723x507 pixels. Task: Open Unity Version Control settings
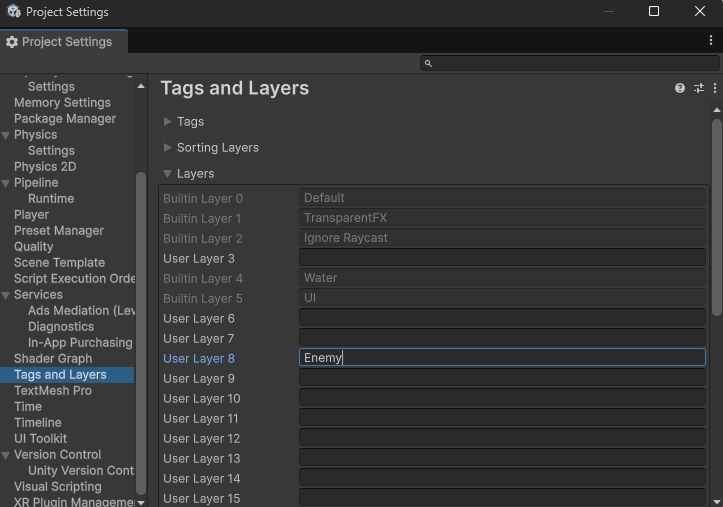coord(81,471)
